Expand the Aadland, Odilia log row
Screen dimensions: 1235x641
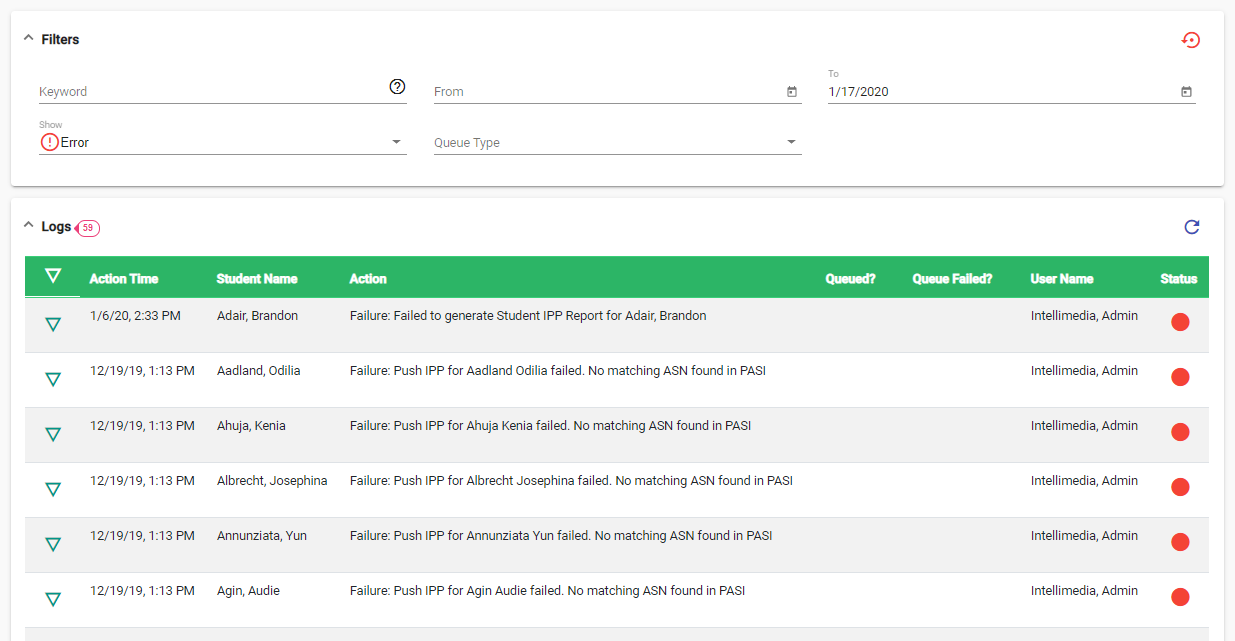coord(53,379)
